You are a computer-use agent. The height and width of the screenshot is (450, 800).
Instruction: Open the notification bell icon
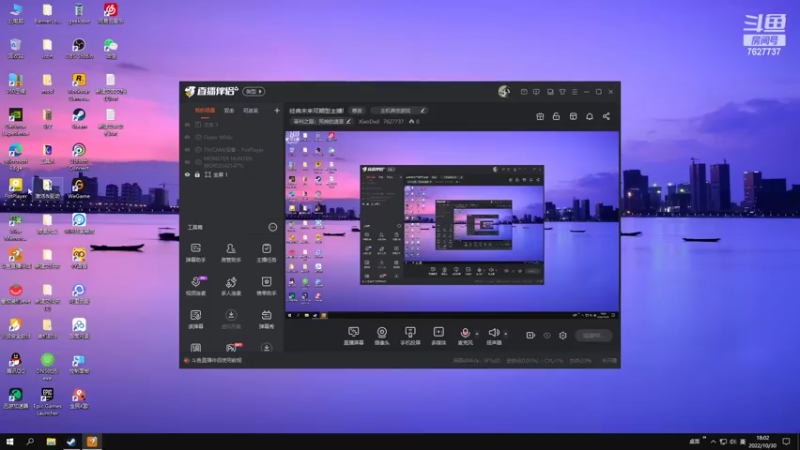coord(589,116)
